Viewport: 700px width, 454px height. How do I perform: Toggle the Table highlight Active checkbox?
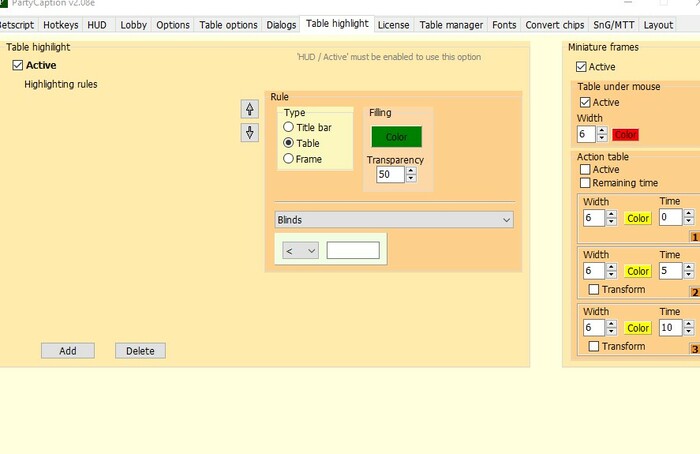tap(18, 65)
